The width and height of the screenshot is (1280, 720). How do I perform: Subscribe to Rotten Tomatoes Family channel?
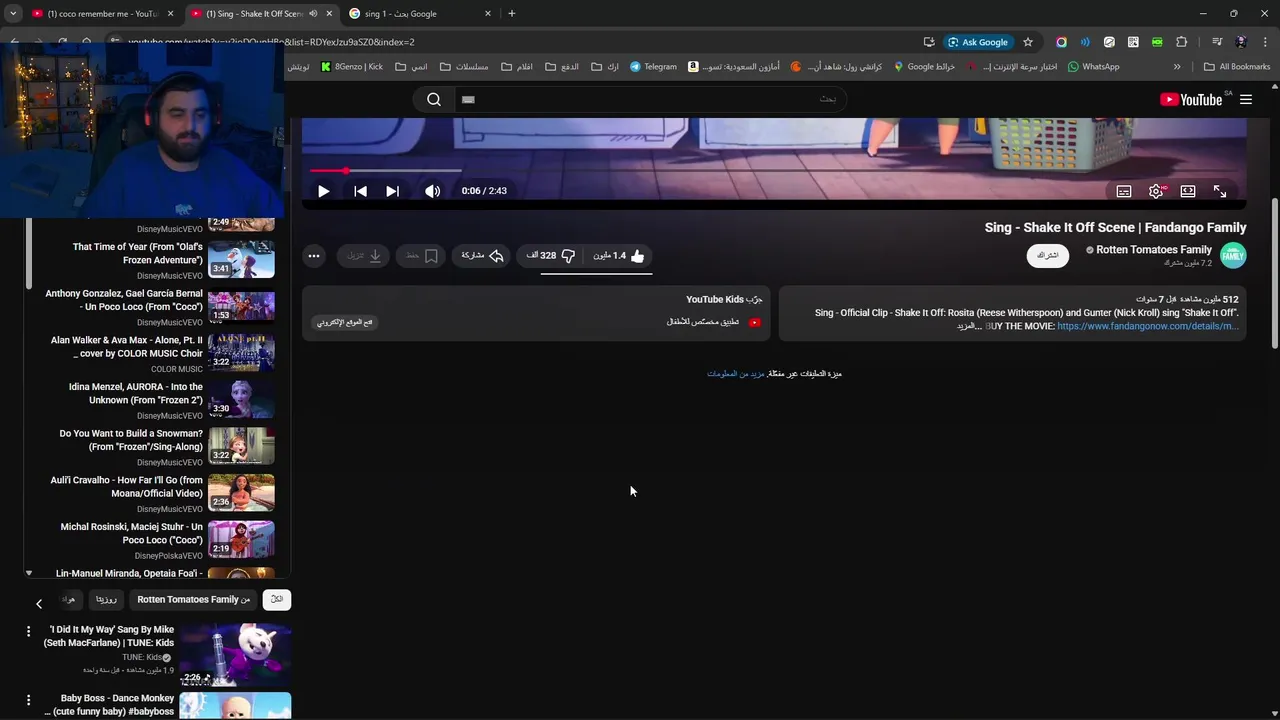[1048, 255]
